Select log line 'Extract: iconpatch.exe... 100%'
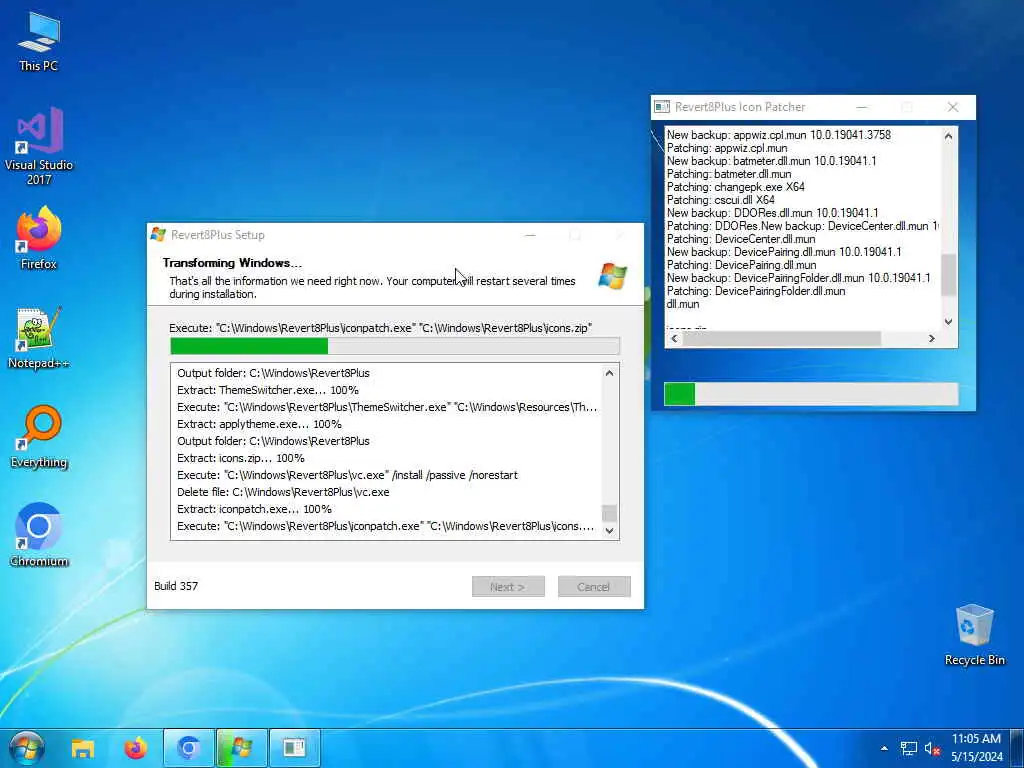The width and height of the screenshot is (1024, 768). (x=254, y=509)
